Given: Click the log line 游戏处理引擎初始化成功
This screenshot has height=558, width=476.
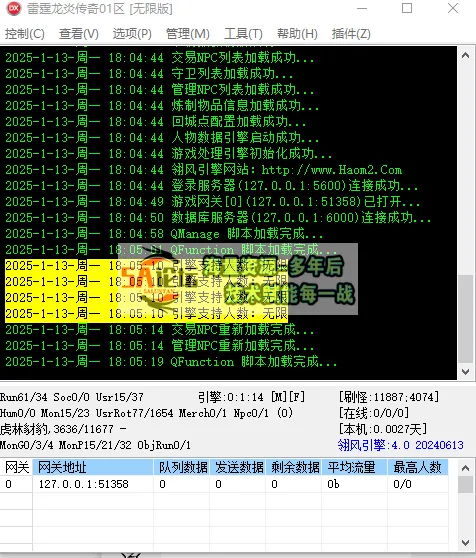Looking at the screenshot, I should pyautogui.click(x=169, y=154).
